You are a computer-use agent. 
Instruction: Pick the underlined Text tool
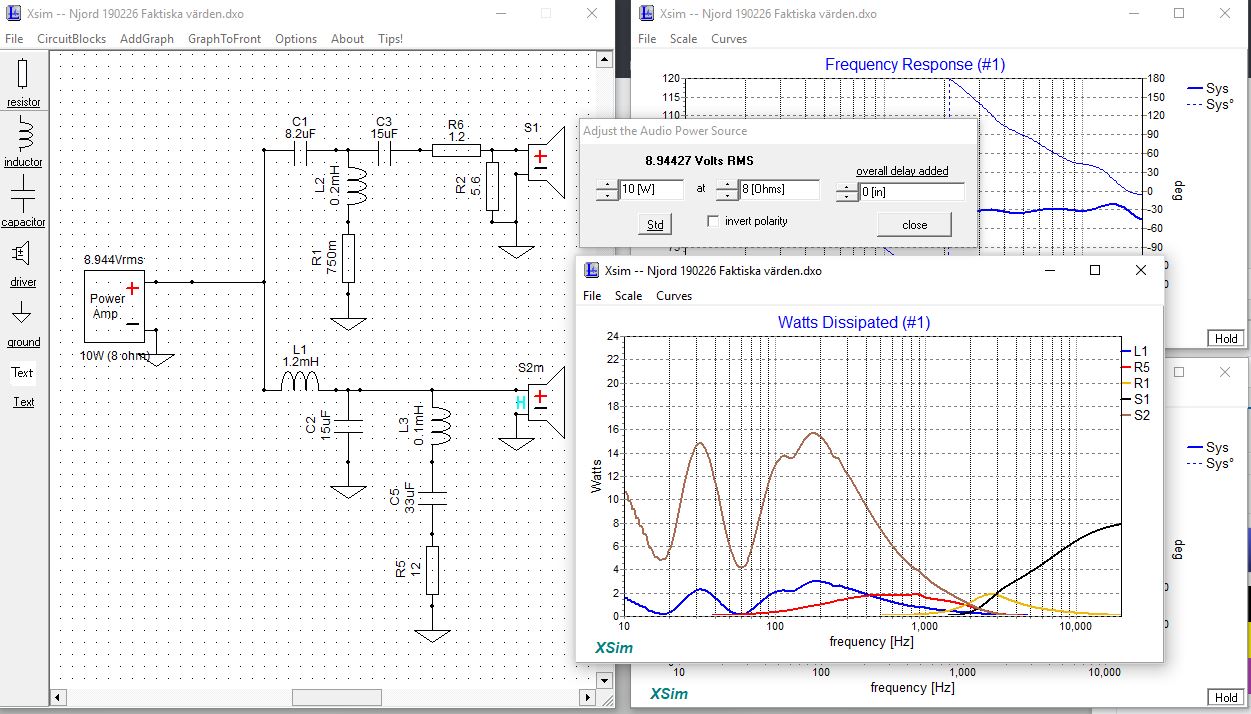[23, 402]
